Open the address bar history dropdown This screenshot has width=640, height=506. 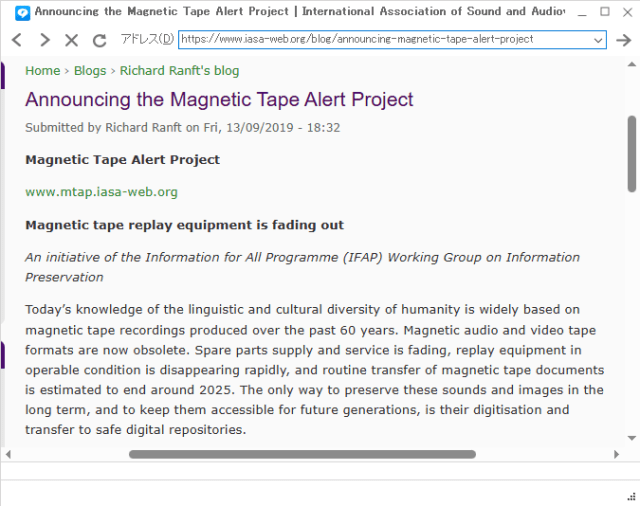[x=598, y=40]
